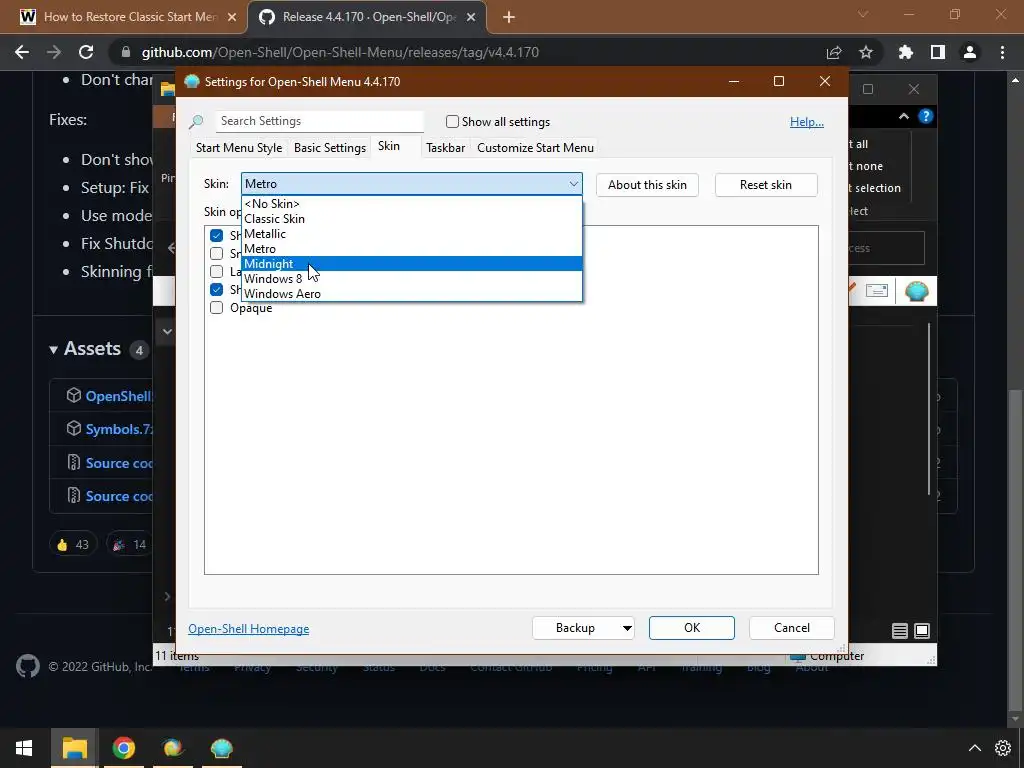The image size is (1024, 768).
Task: Bookmark this page with star icon
Action: coord(866,52)
